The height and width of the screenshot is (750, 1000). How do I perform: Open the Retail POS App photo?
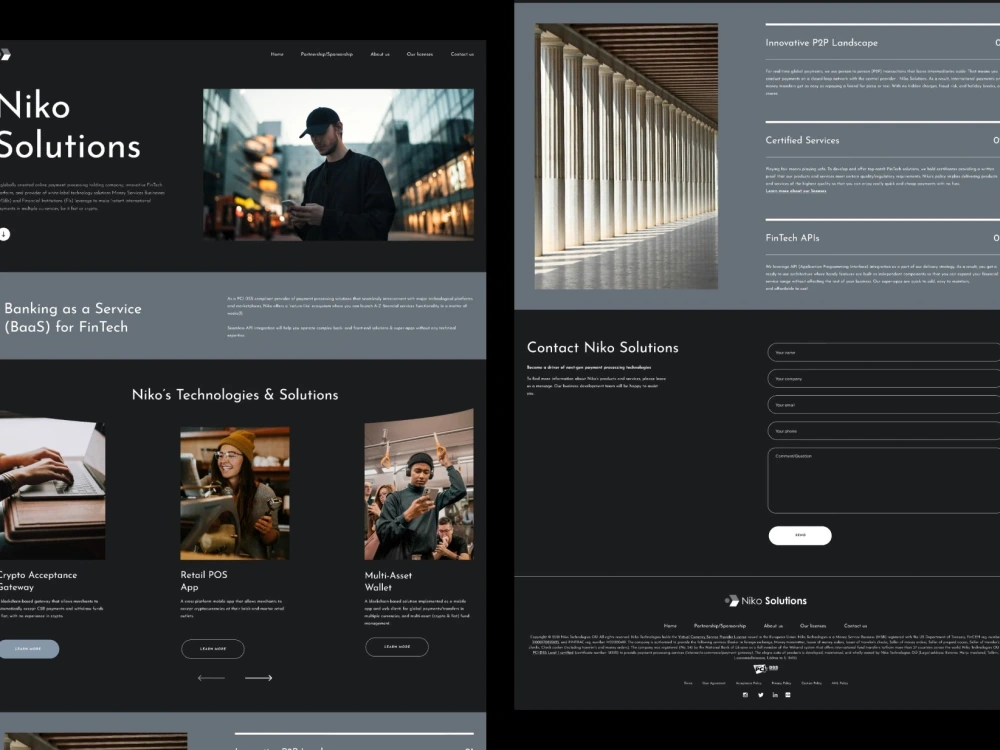pyautogui.click(x=235, y=494)
